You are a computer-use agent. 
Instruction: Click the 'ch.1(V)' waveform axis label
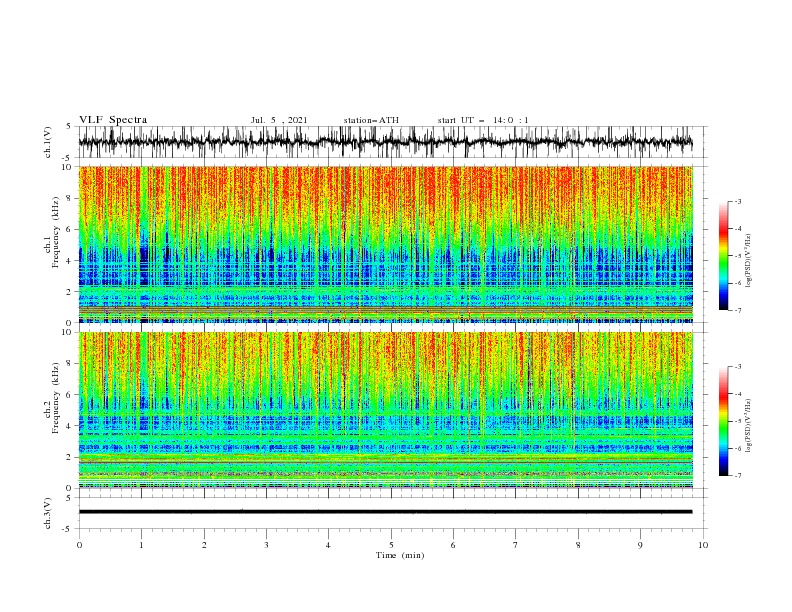point(48,142)
